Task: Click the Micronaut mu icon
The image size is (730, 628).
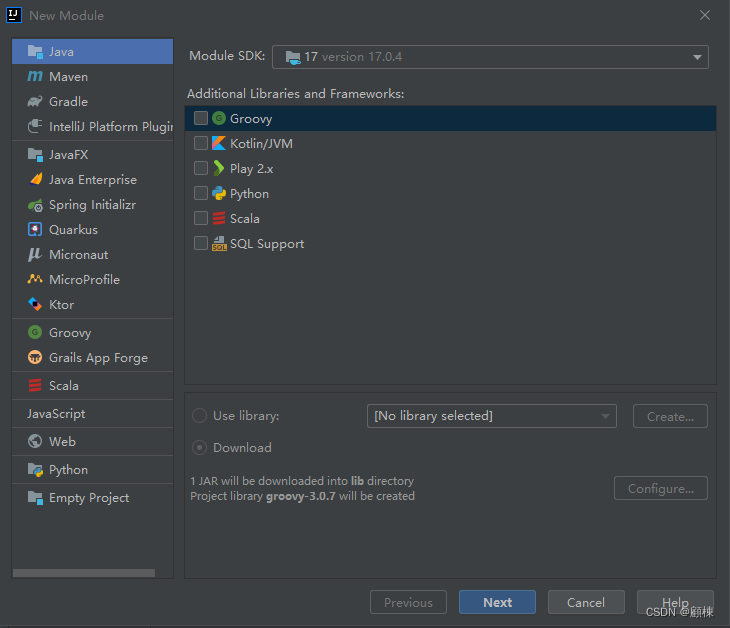Action: coord(35,254)
